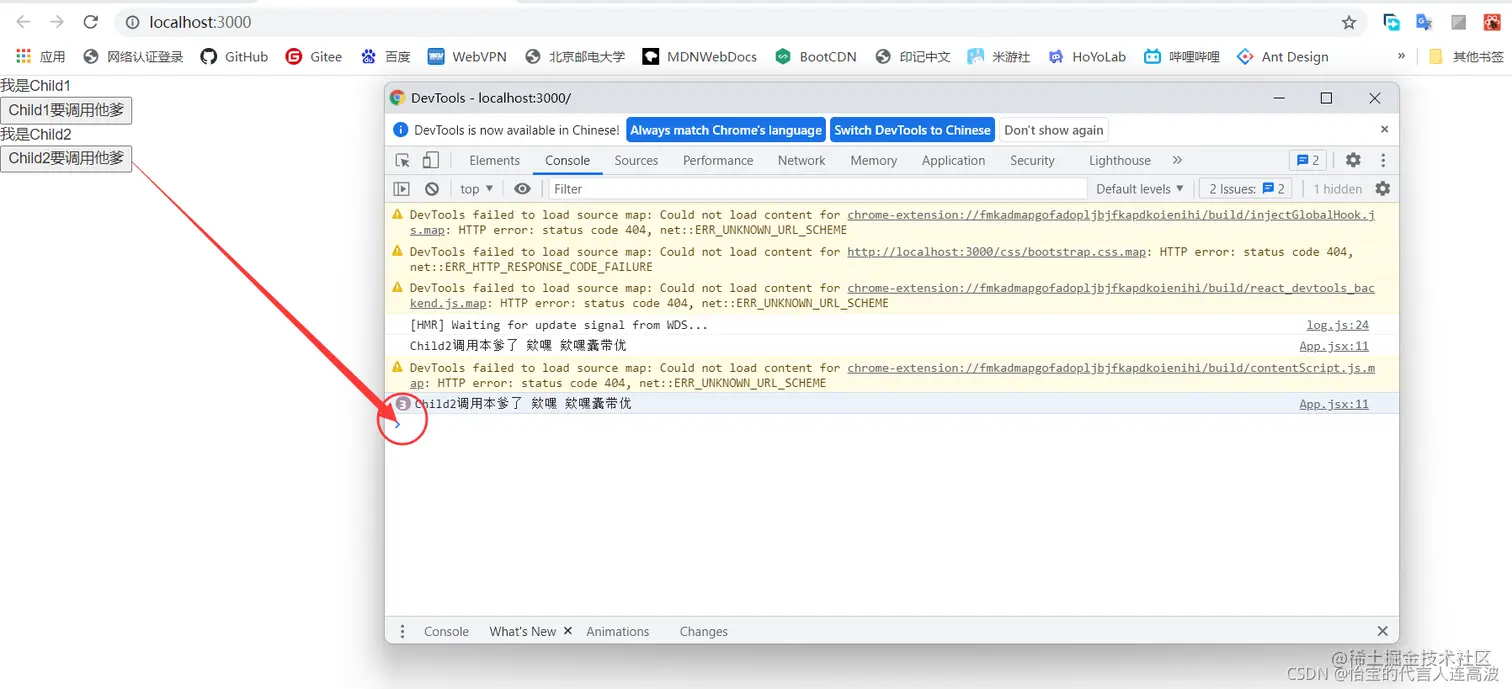Show more DevTools tabs chevron

click(1177, 160)
